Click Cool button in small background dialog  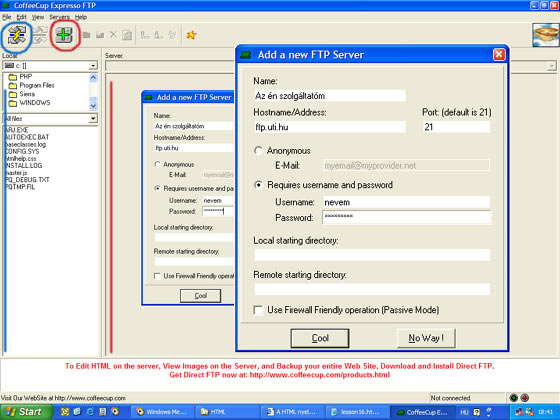pyautogui.click(x=200, y=296)
